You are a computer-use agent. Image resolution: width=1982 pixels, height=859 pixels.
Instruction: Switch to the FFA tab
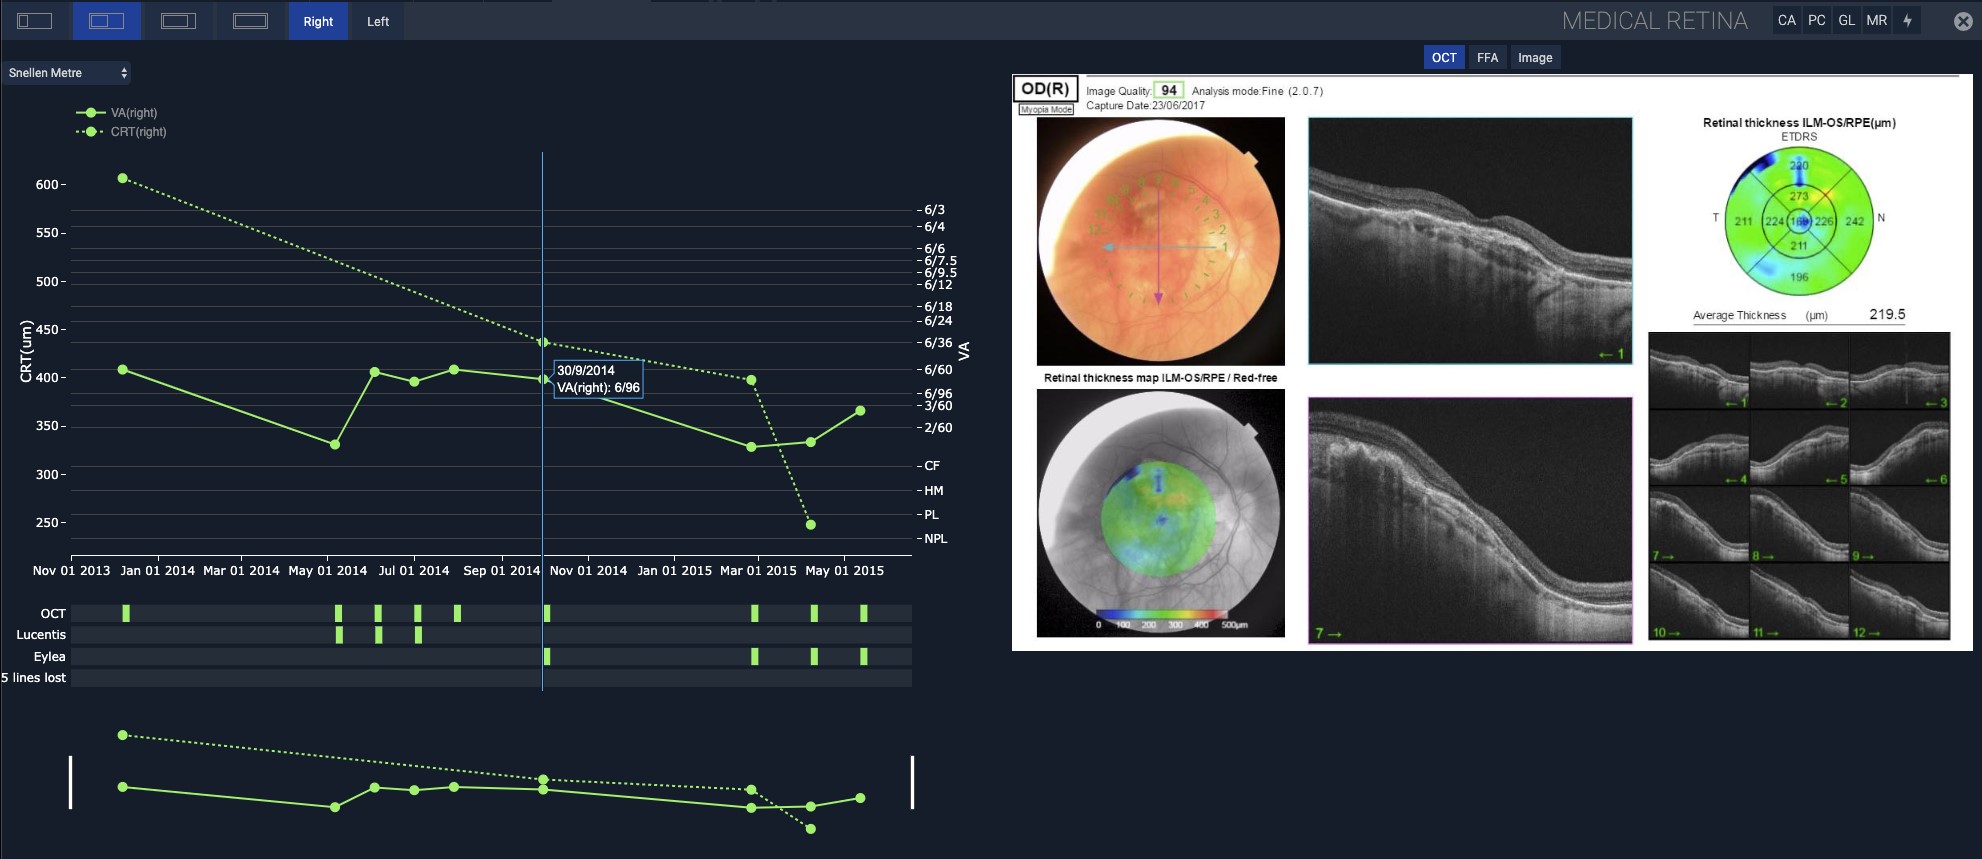click(1487, 58)
